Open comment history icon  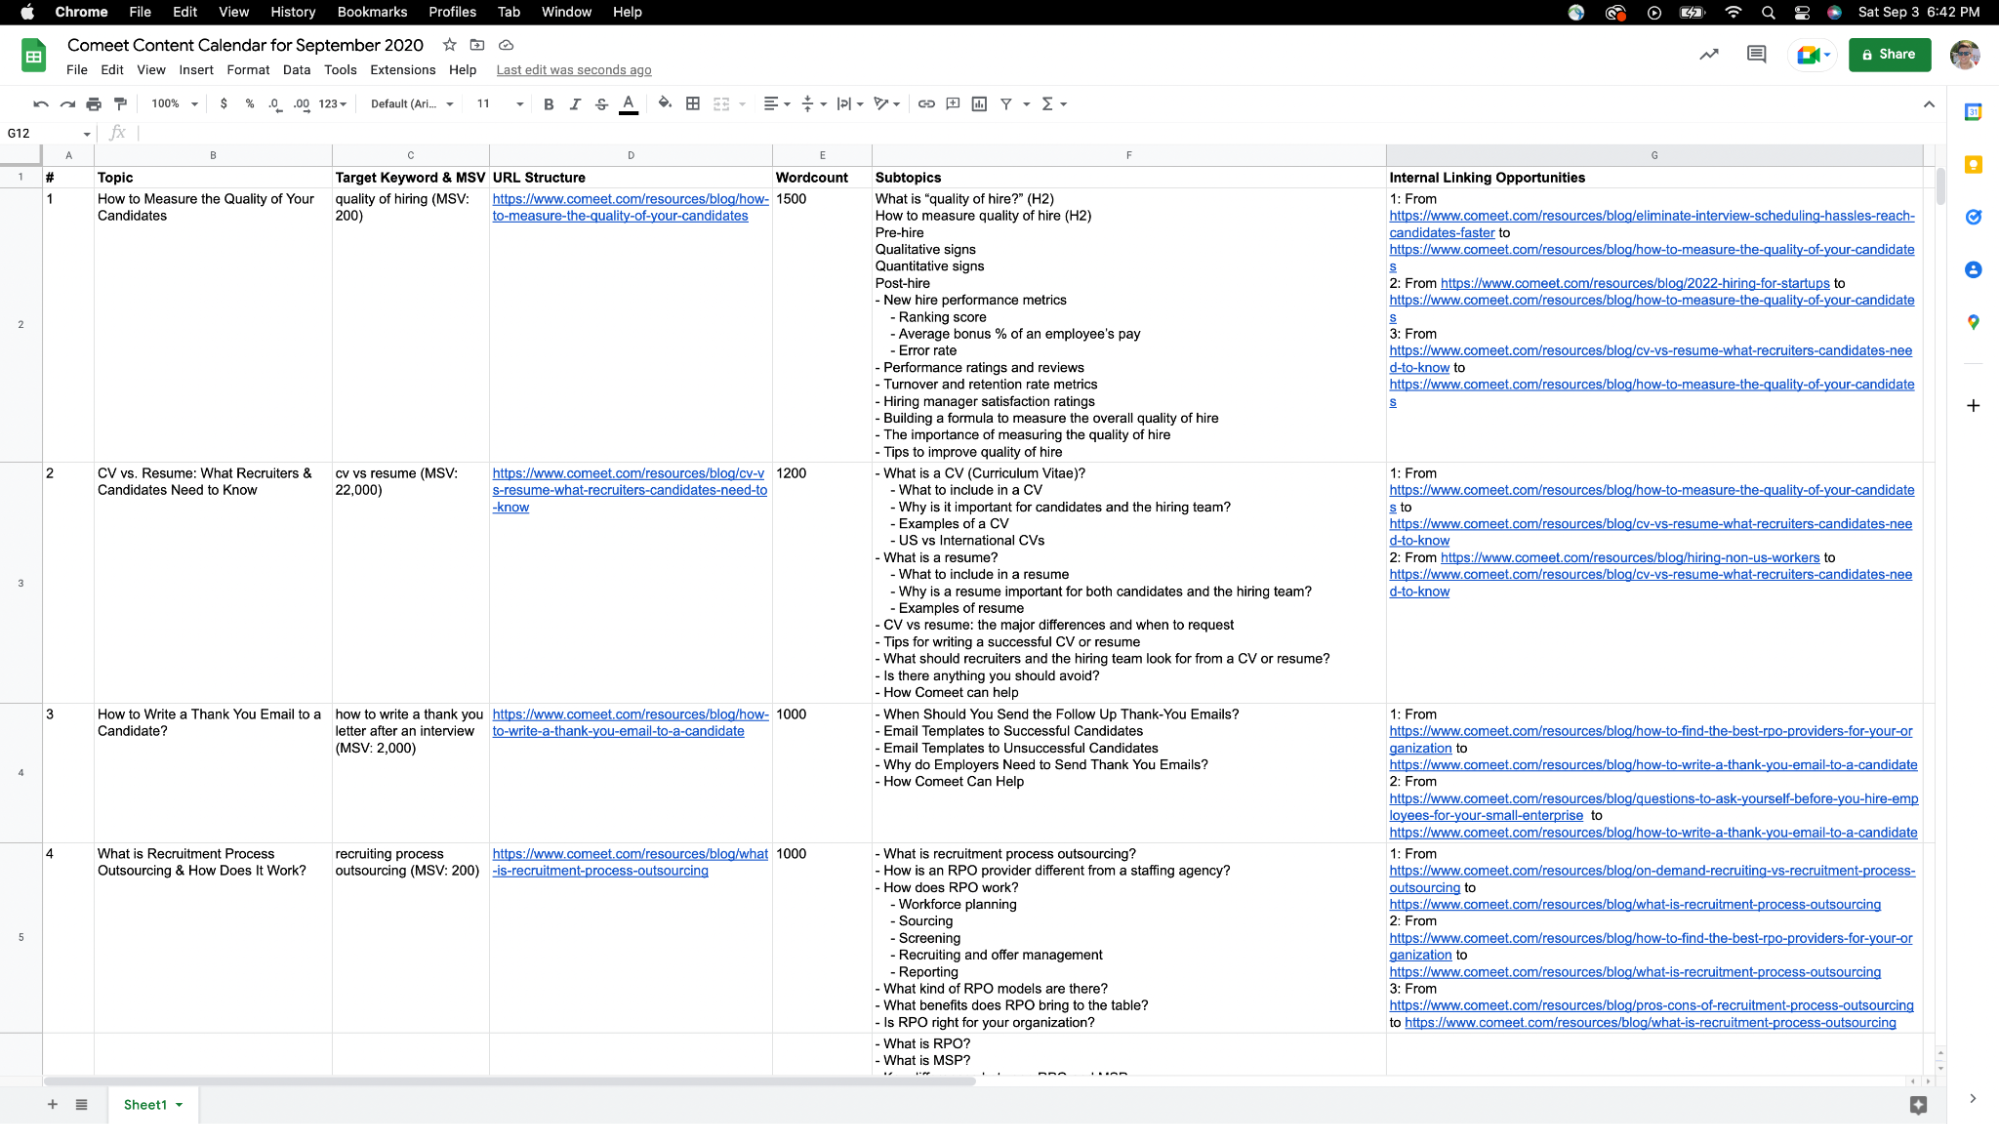coord(1756,54)
